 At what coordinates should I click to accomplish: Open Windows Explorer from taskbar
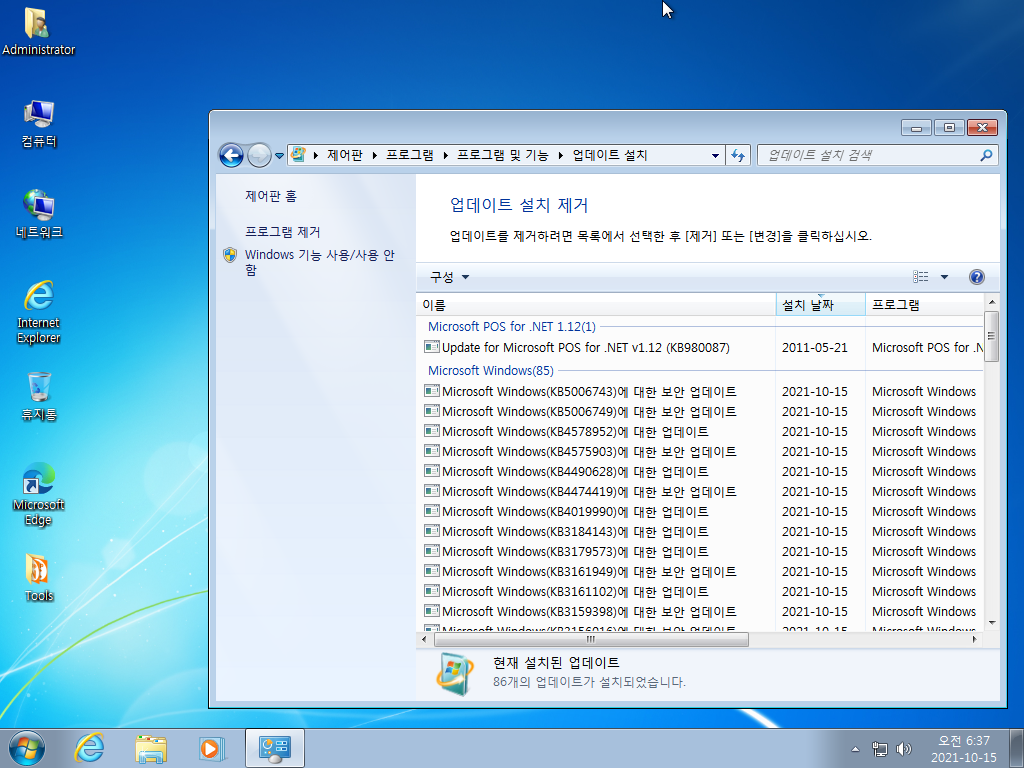click(x=151, y=748)
